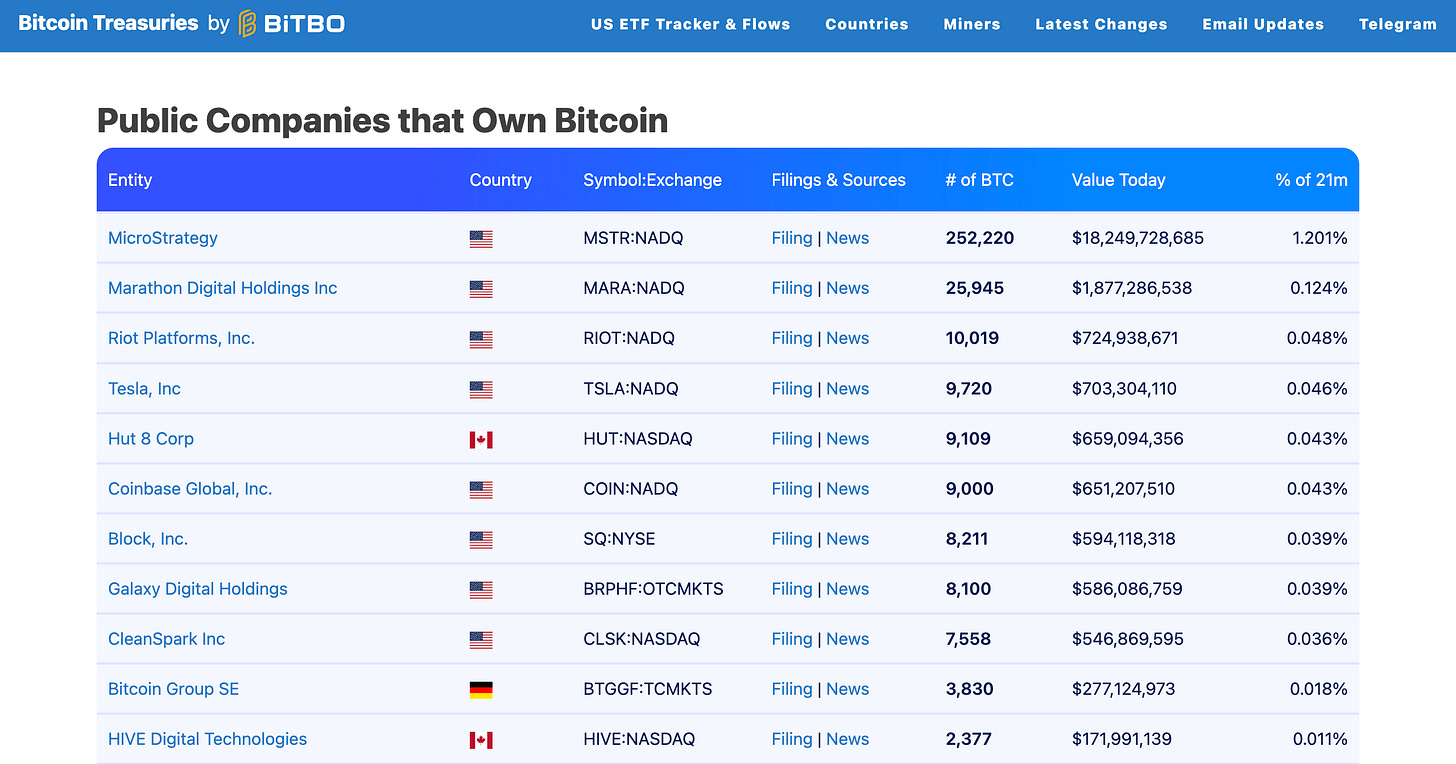This screenshot has height=764, width=1456.
Task: Open the Hut 8 Corp link
Action: click(151, 438)
